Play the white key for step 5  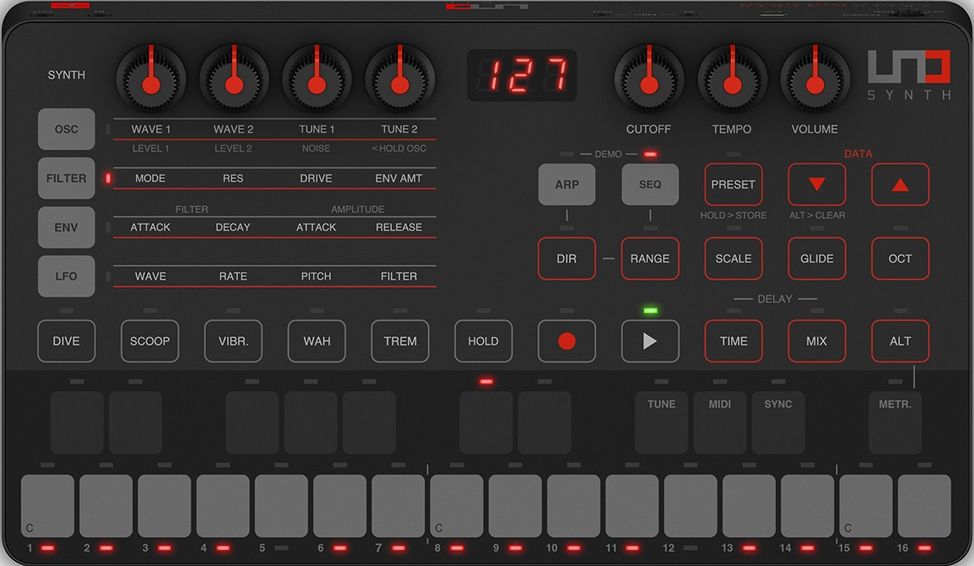[281, 506]
